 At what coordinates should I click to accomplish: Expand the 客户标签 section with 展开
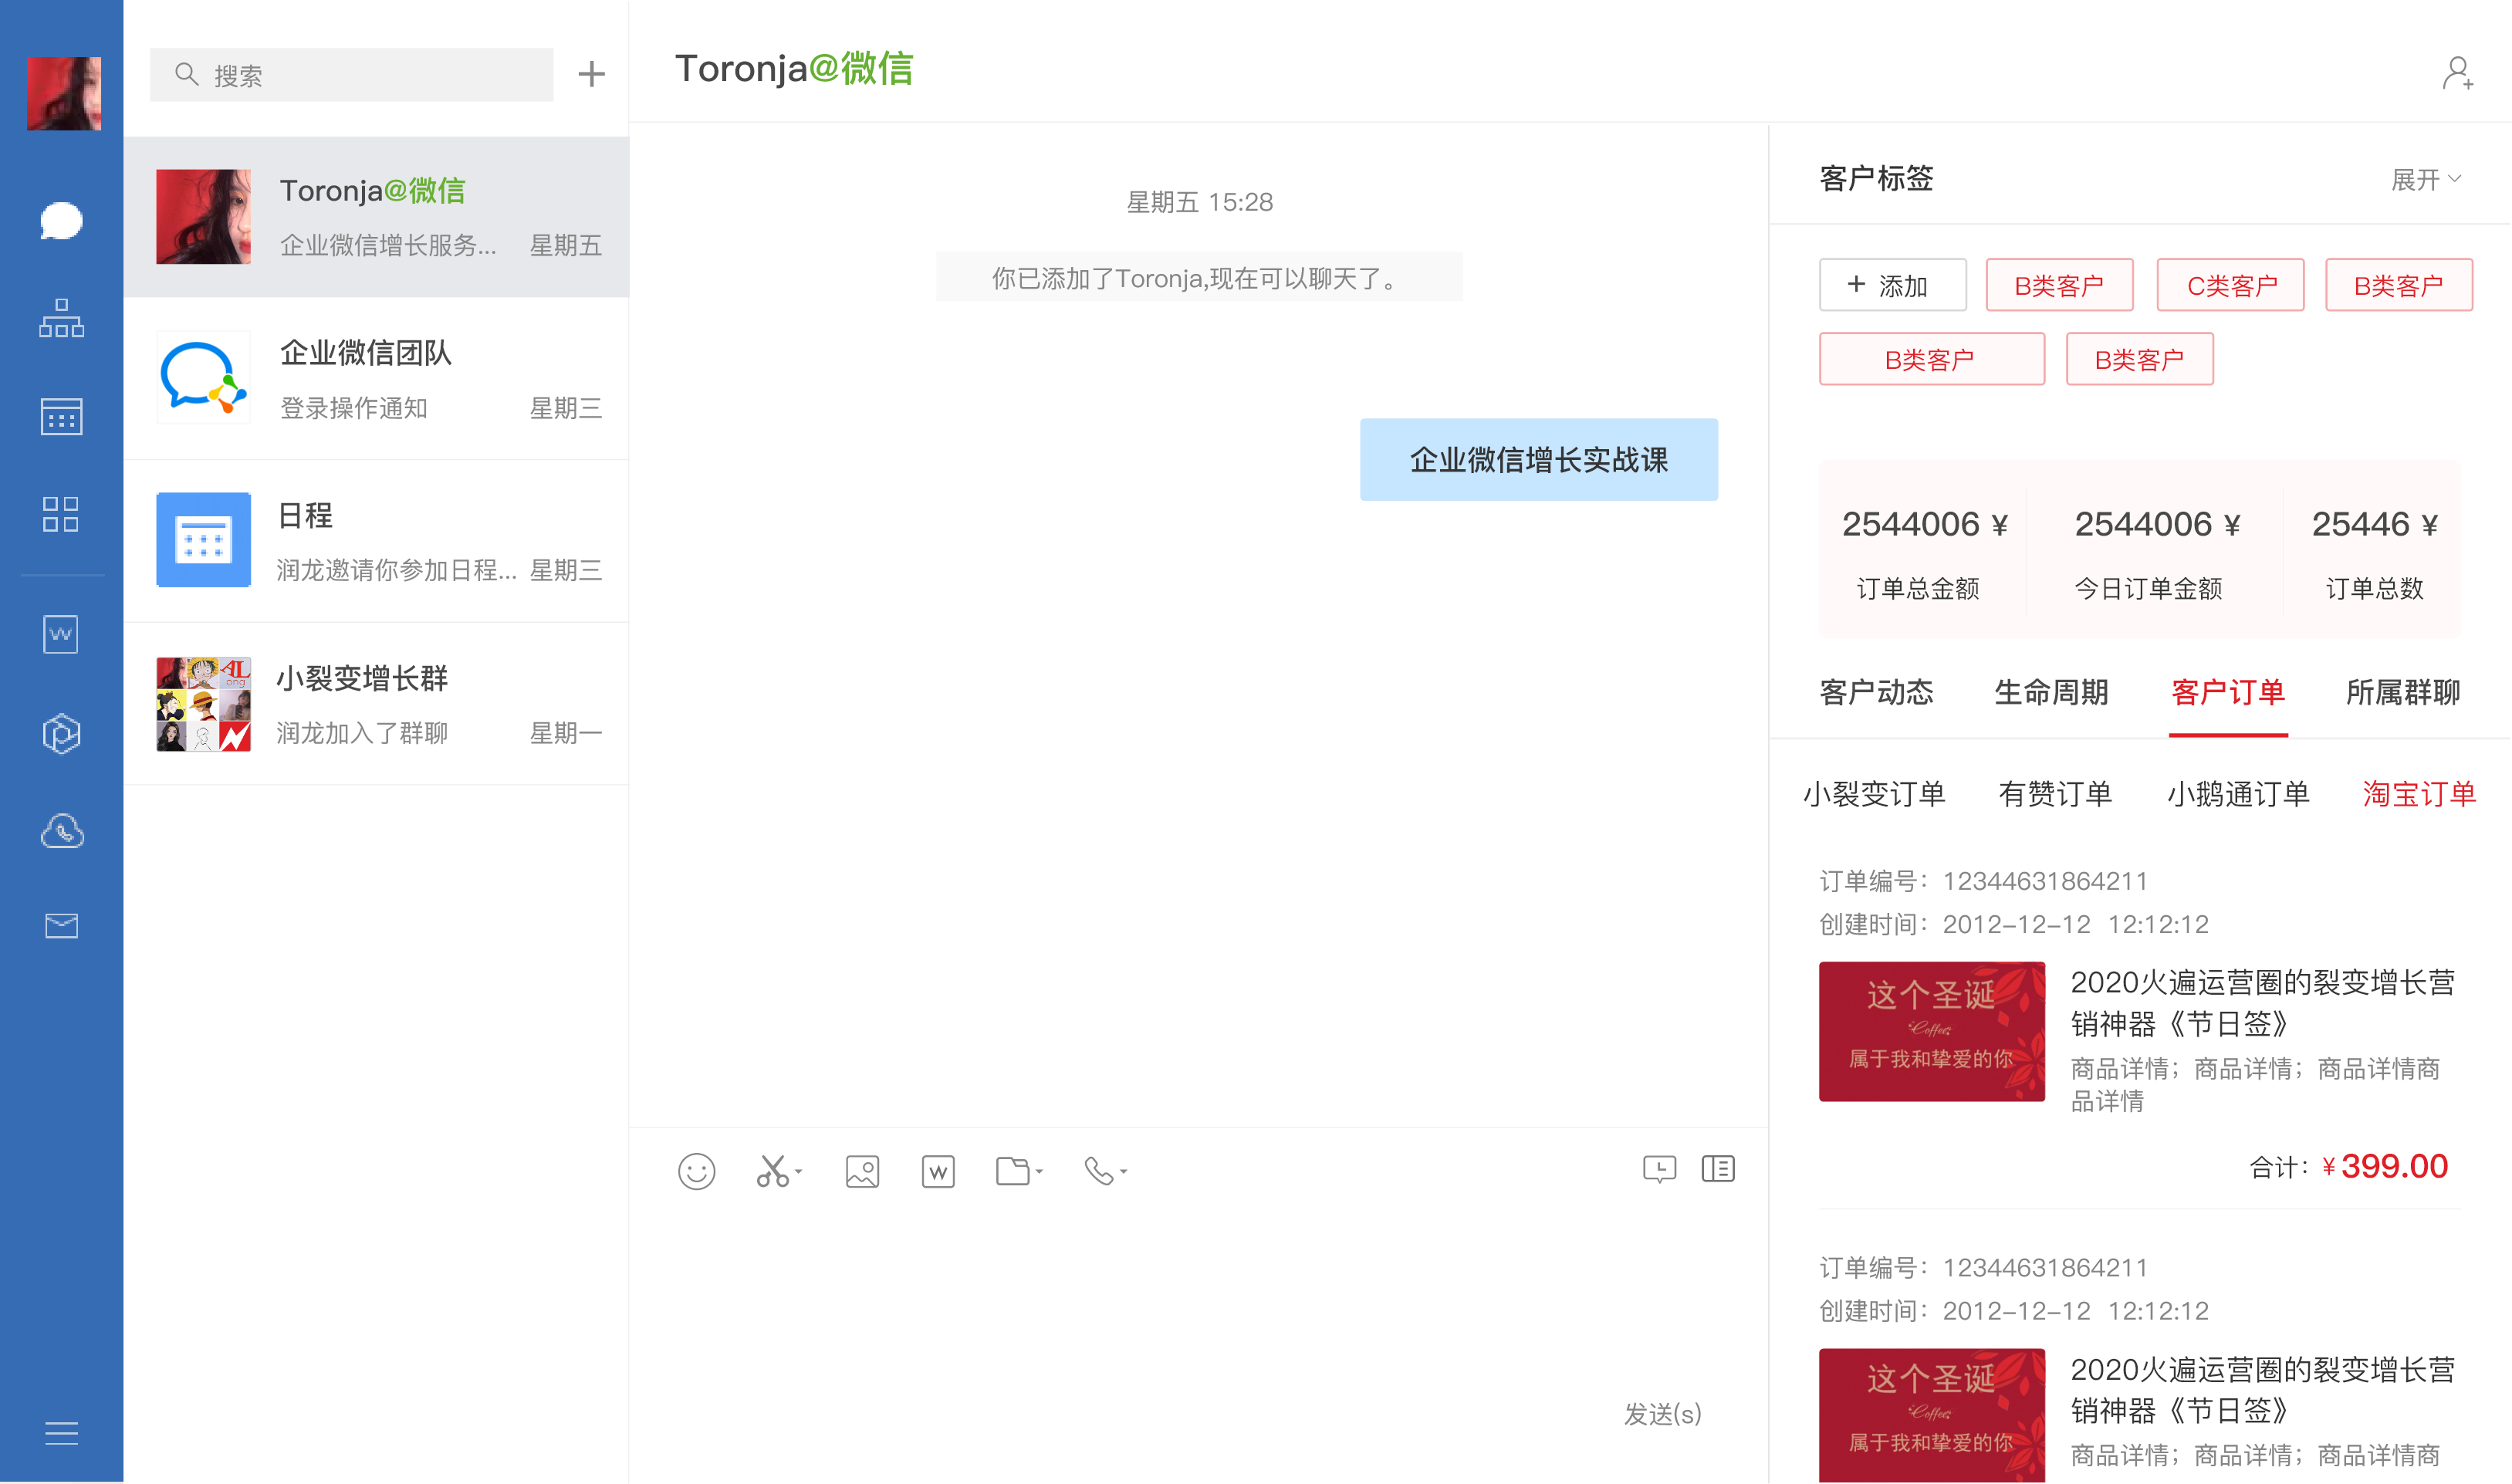click(2426, 180)
